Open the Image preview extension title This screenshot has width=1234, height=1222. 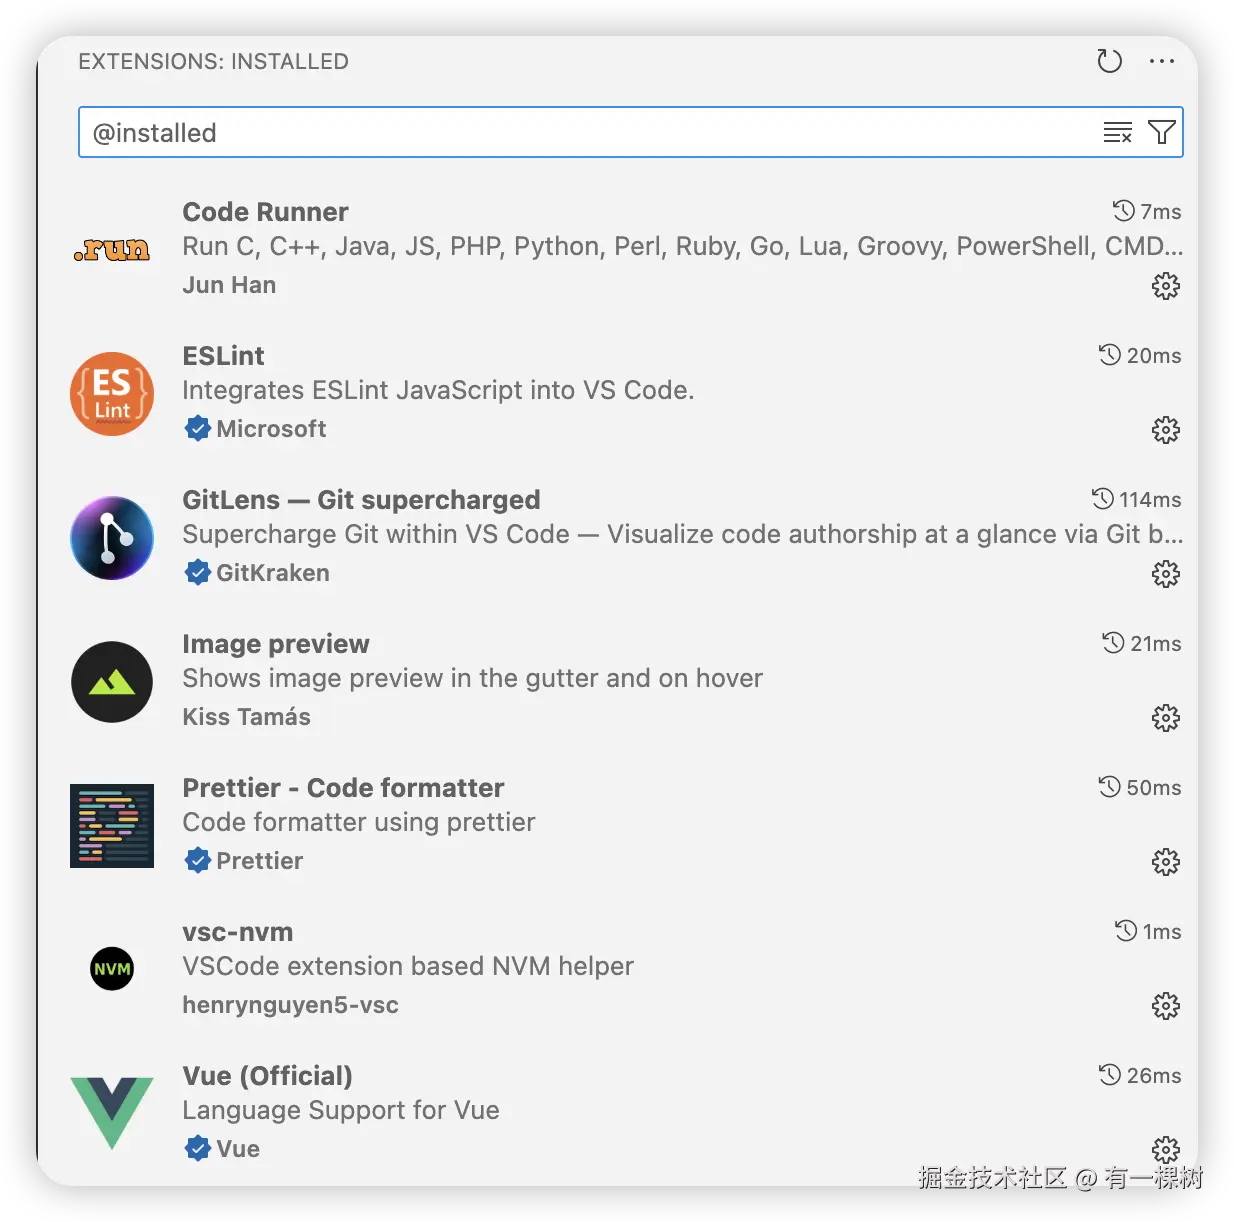pyautogui.click(x=276, y=644)
